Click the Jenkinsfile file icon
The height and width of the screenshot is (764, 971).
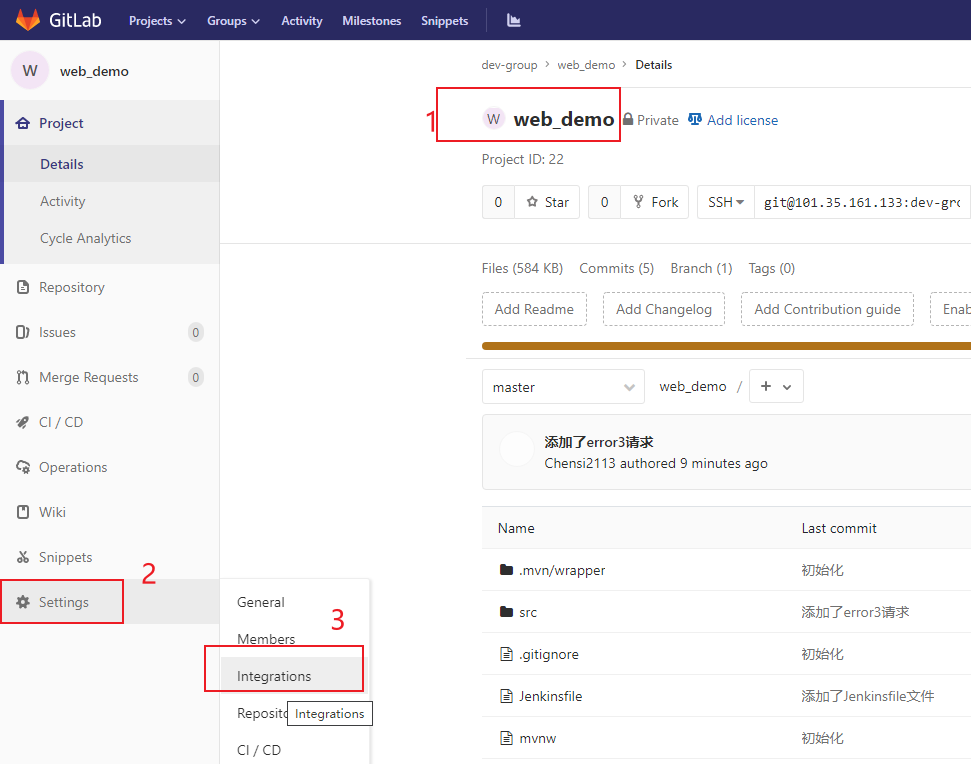click(x=507, y=696)
